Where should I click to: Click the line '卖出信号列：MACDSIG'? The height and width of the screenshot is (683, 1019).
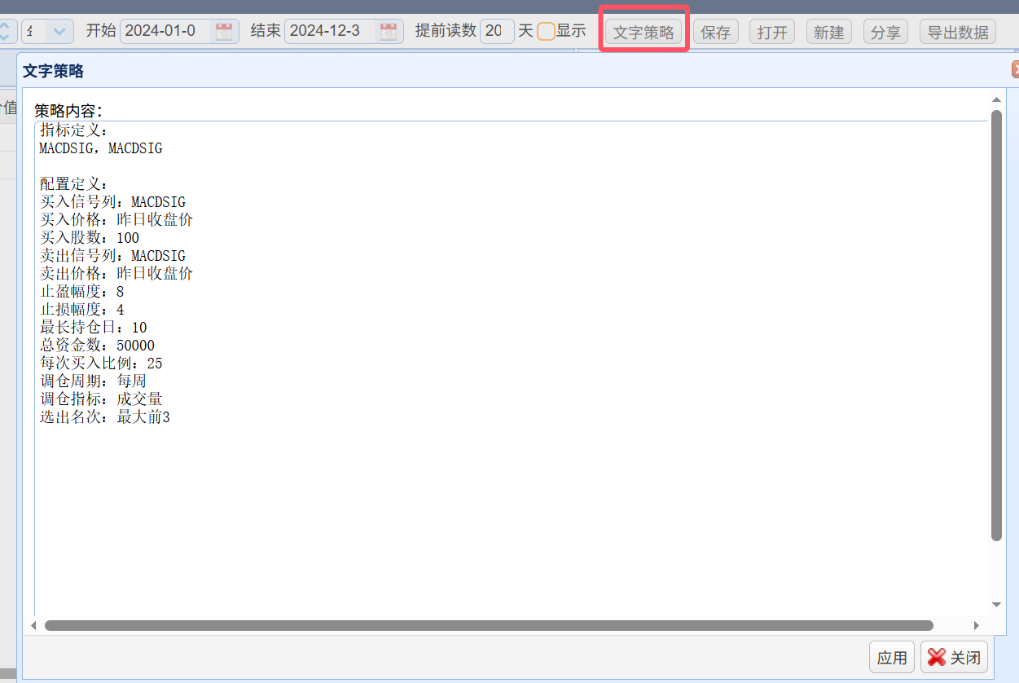pyautogui.click(x=112, y=256)
